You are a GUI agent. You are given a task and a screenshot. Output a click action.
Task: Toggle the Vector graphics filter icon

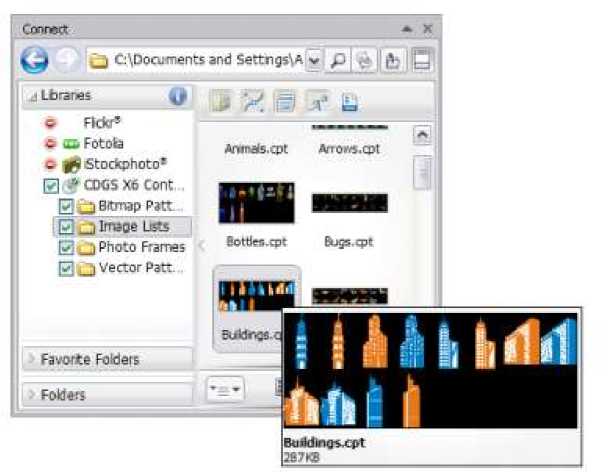(x=253, y=102)
